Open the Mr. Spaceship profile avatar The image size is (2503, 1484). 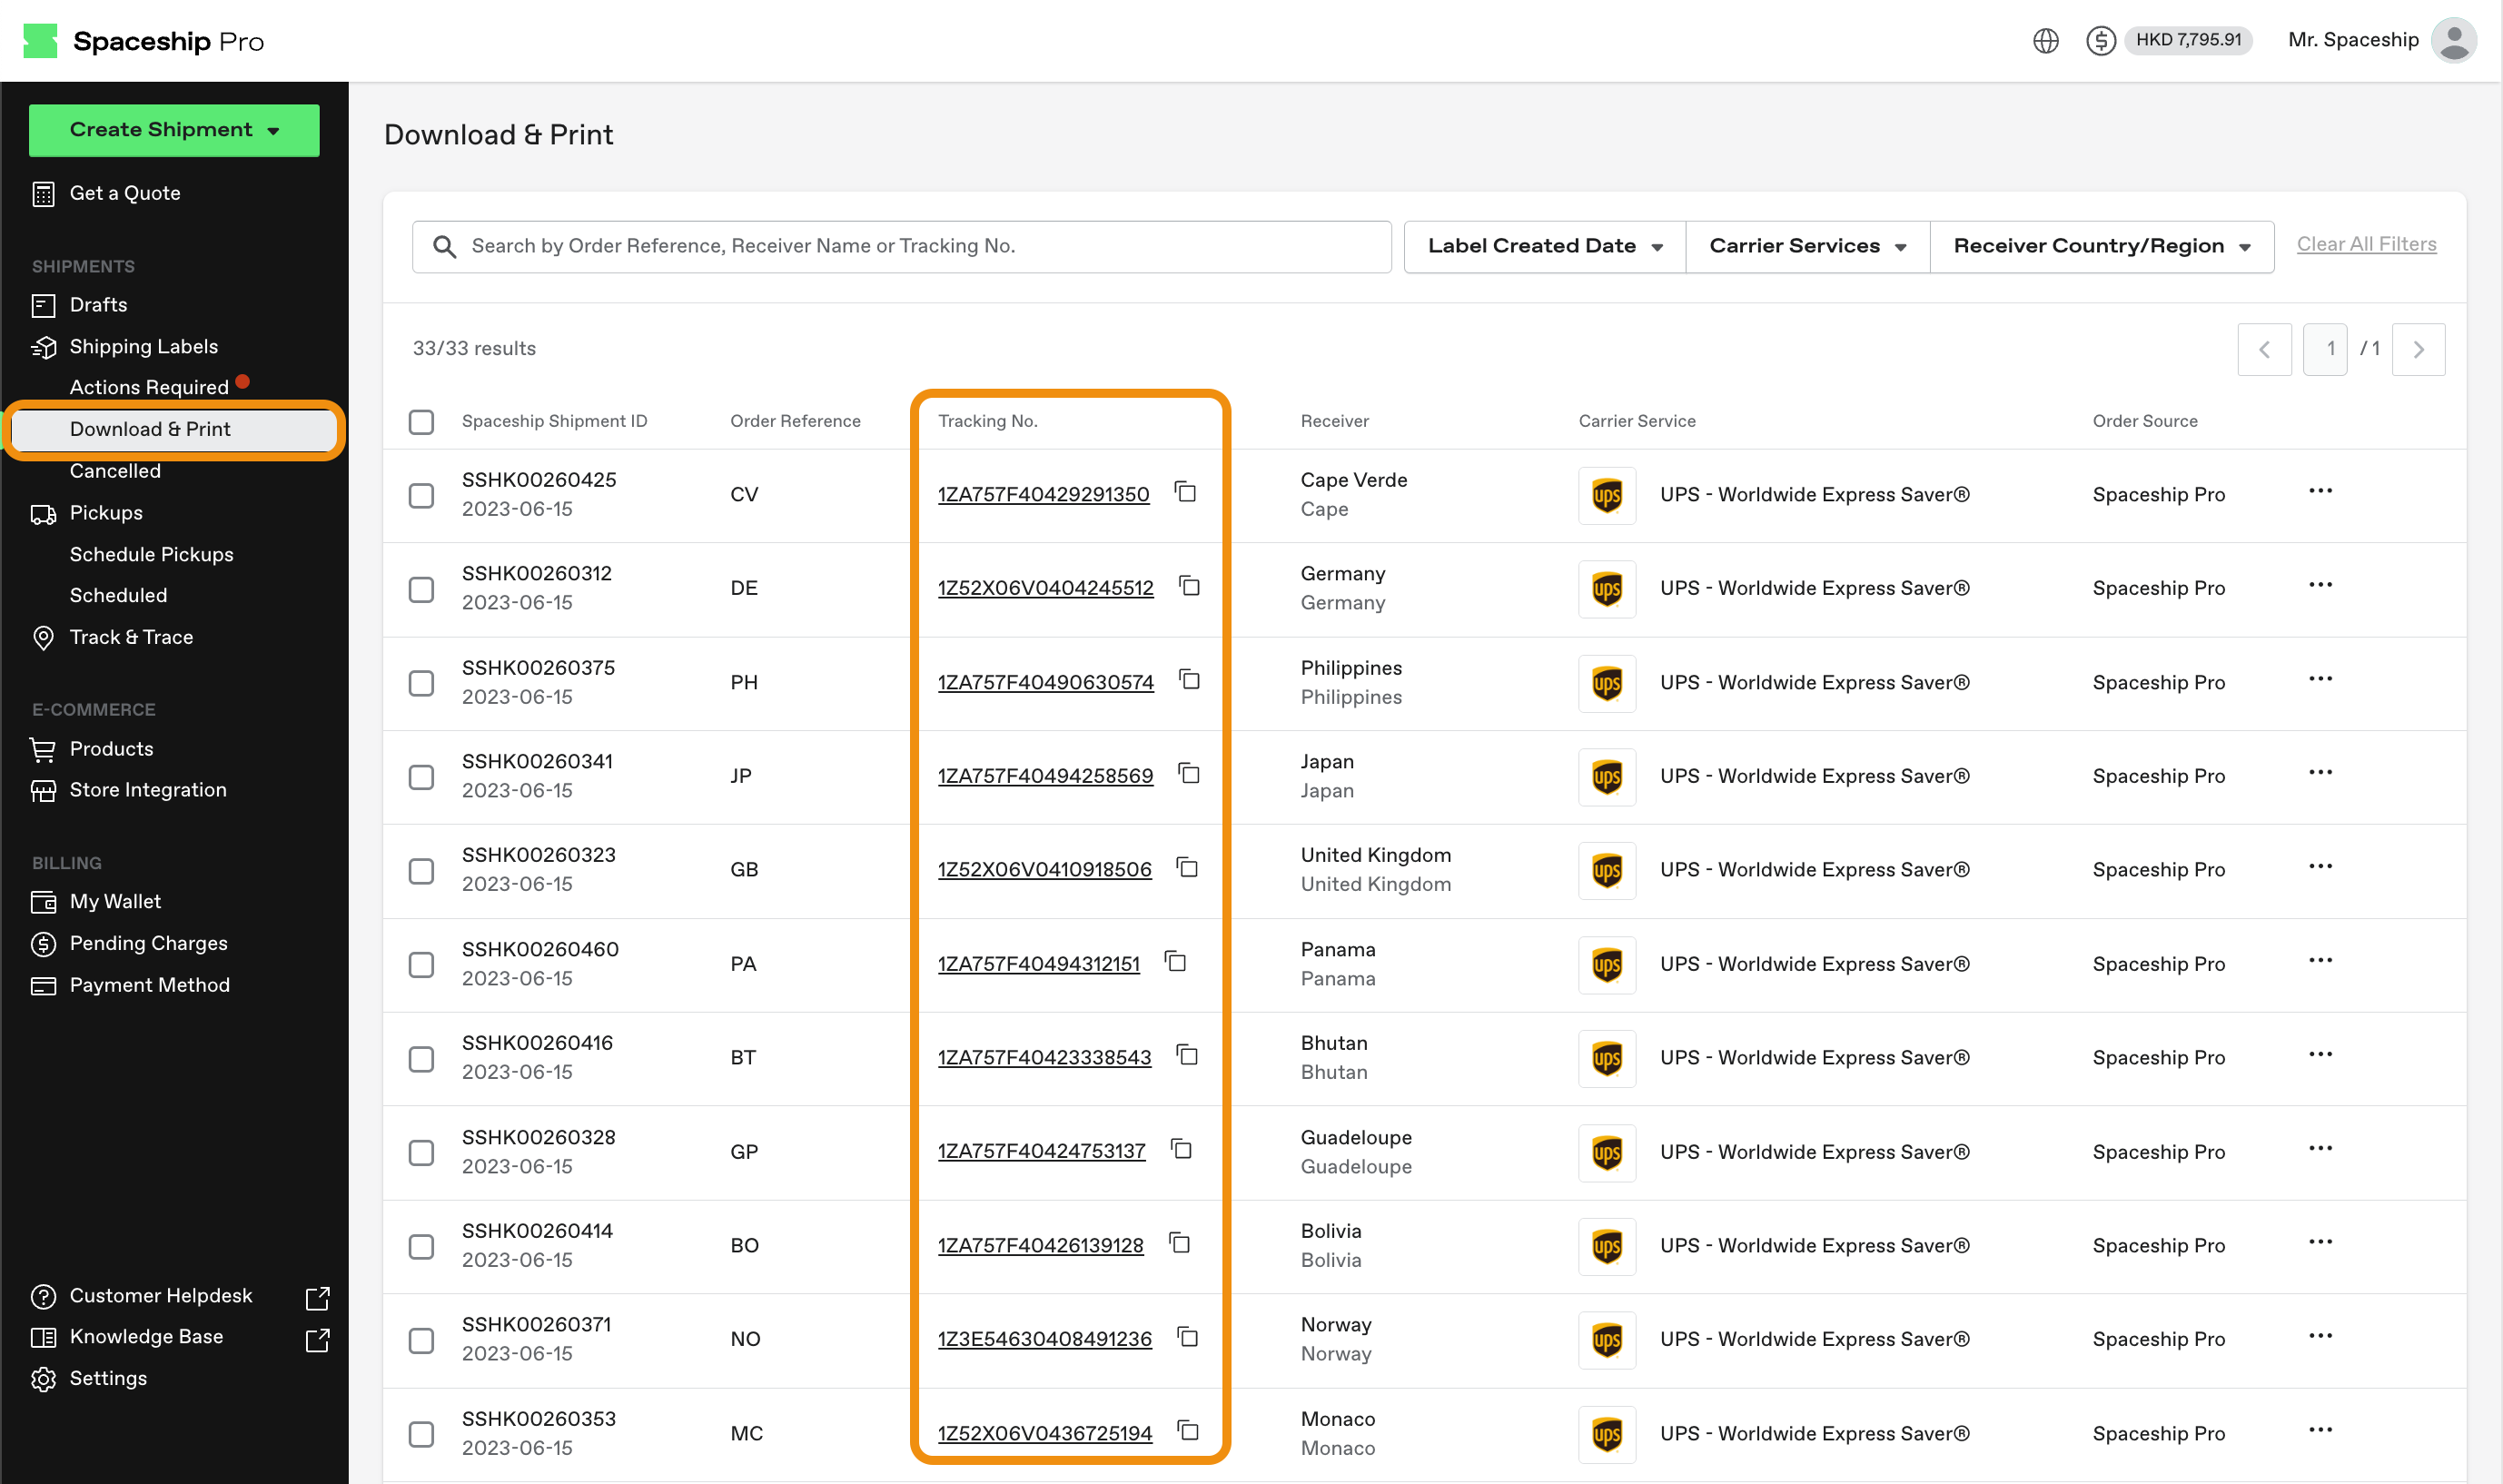click(2453, 40)
